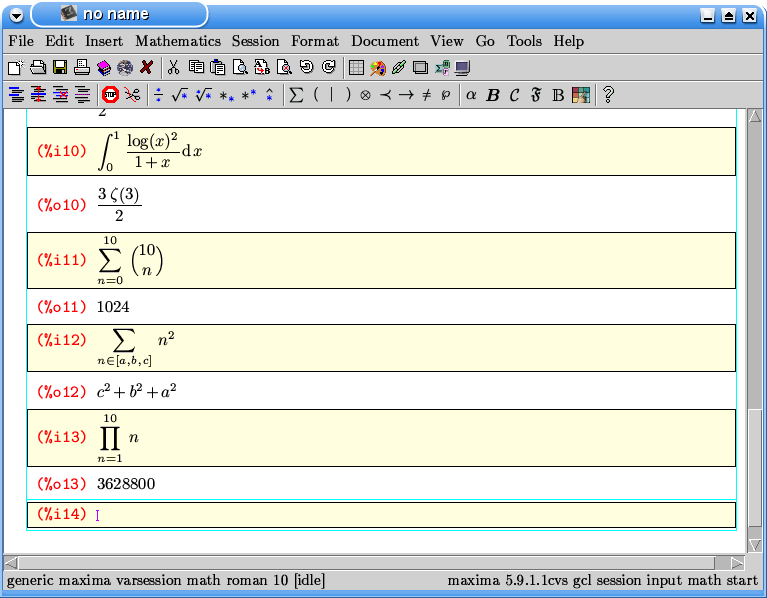
Task: Insert a fraction with the fraction icon
Action: click(x=158, y=94)
